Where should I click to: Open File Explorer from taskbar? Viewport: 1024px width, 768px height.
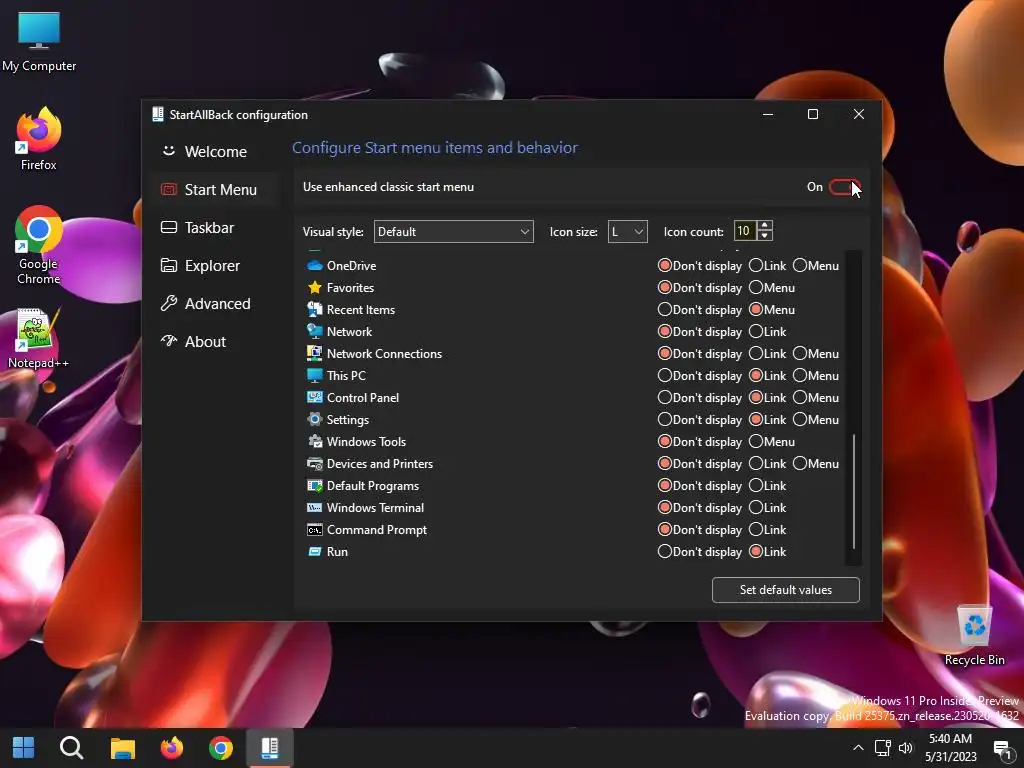pos(122,748)
